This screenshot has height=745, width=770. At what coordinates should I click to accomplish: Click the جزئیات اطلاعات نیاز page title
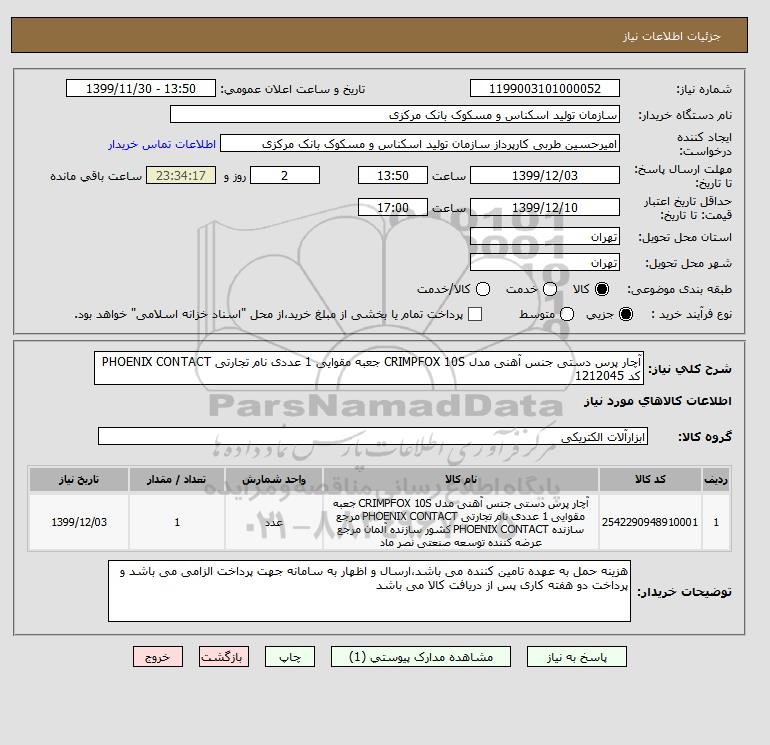pyautogui.click(x=671, y=36)
